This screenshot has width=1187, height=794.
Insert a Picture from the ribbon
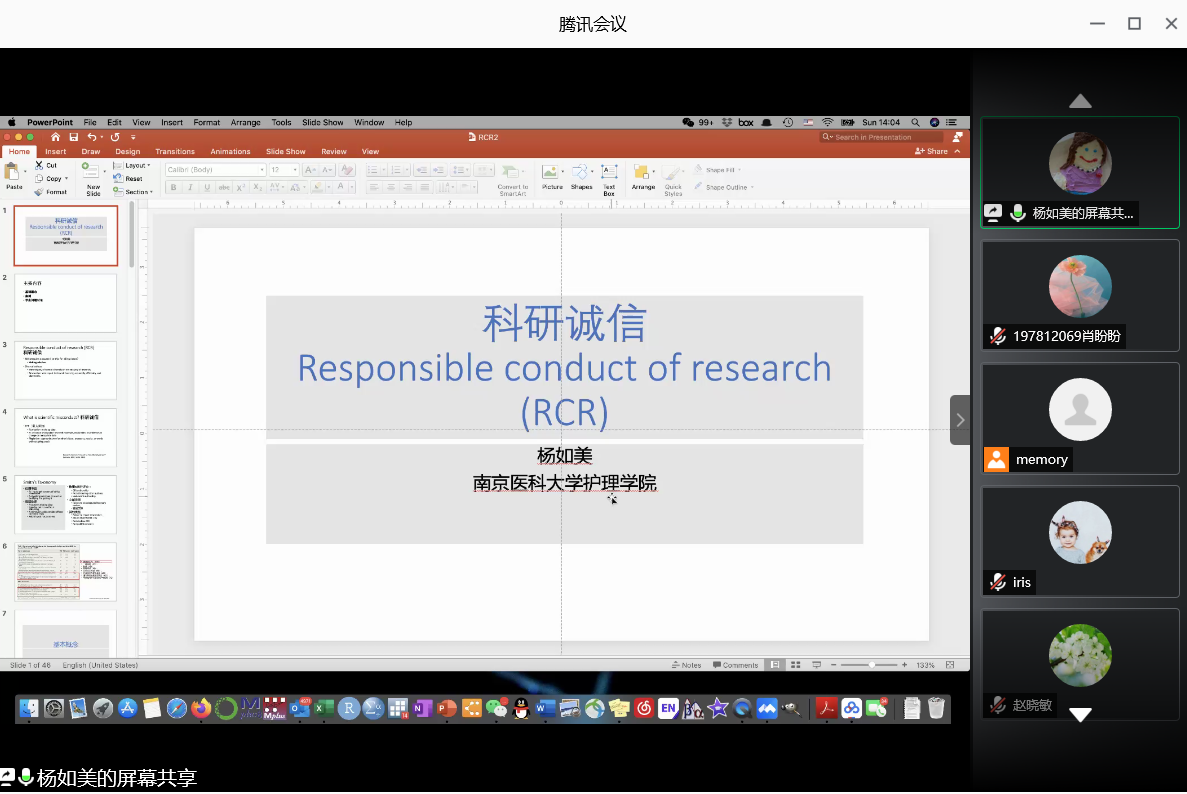click(x=552, y=172)
